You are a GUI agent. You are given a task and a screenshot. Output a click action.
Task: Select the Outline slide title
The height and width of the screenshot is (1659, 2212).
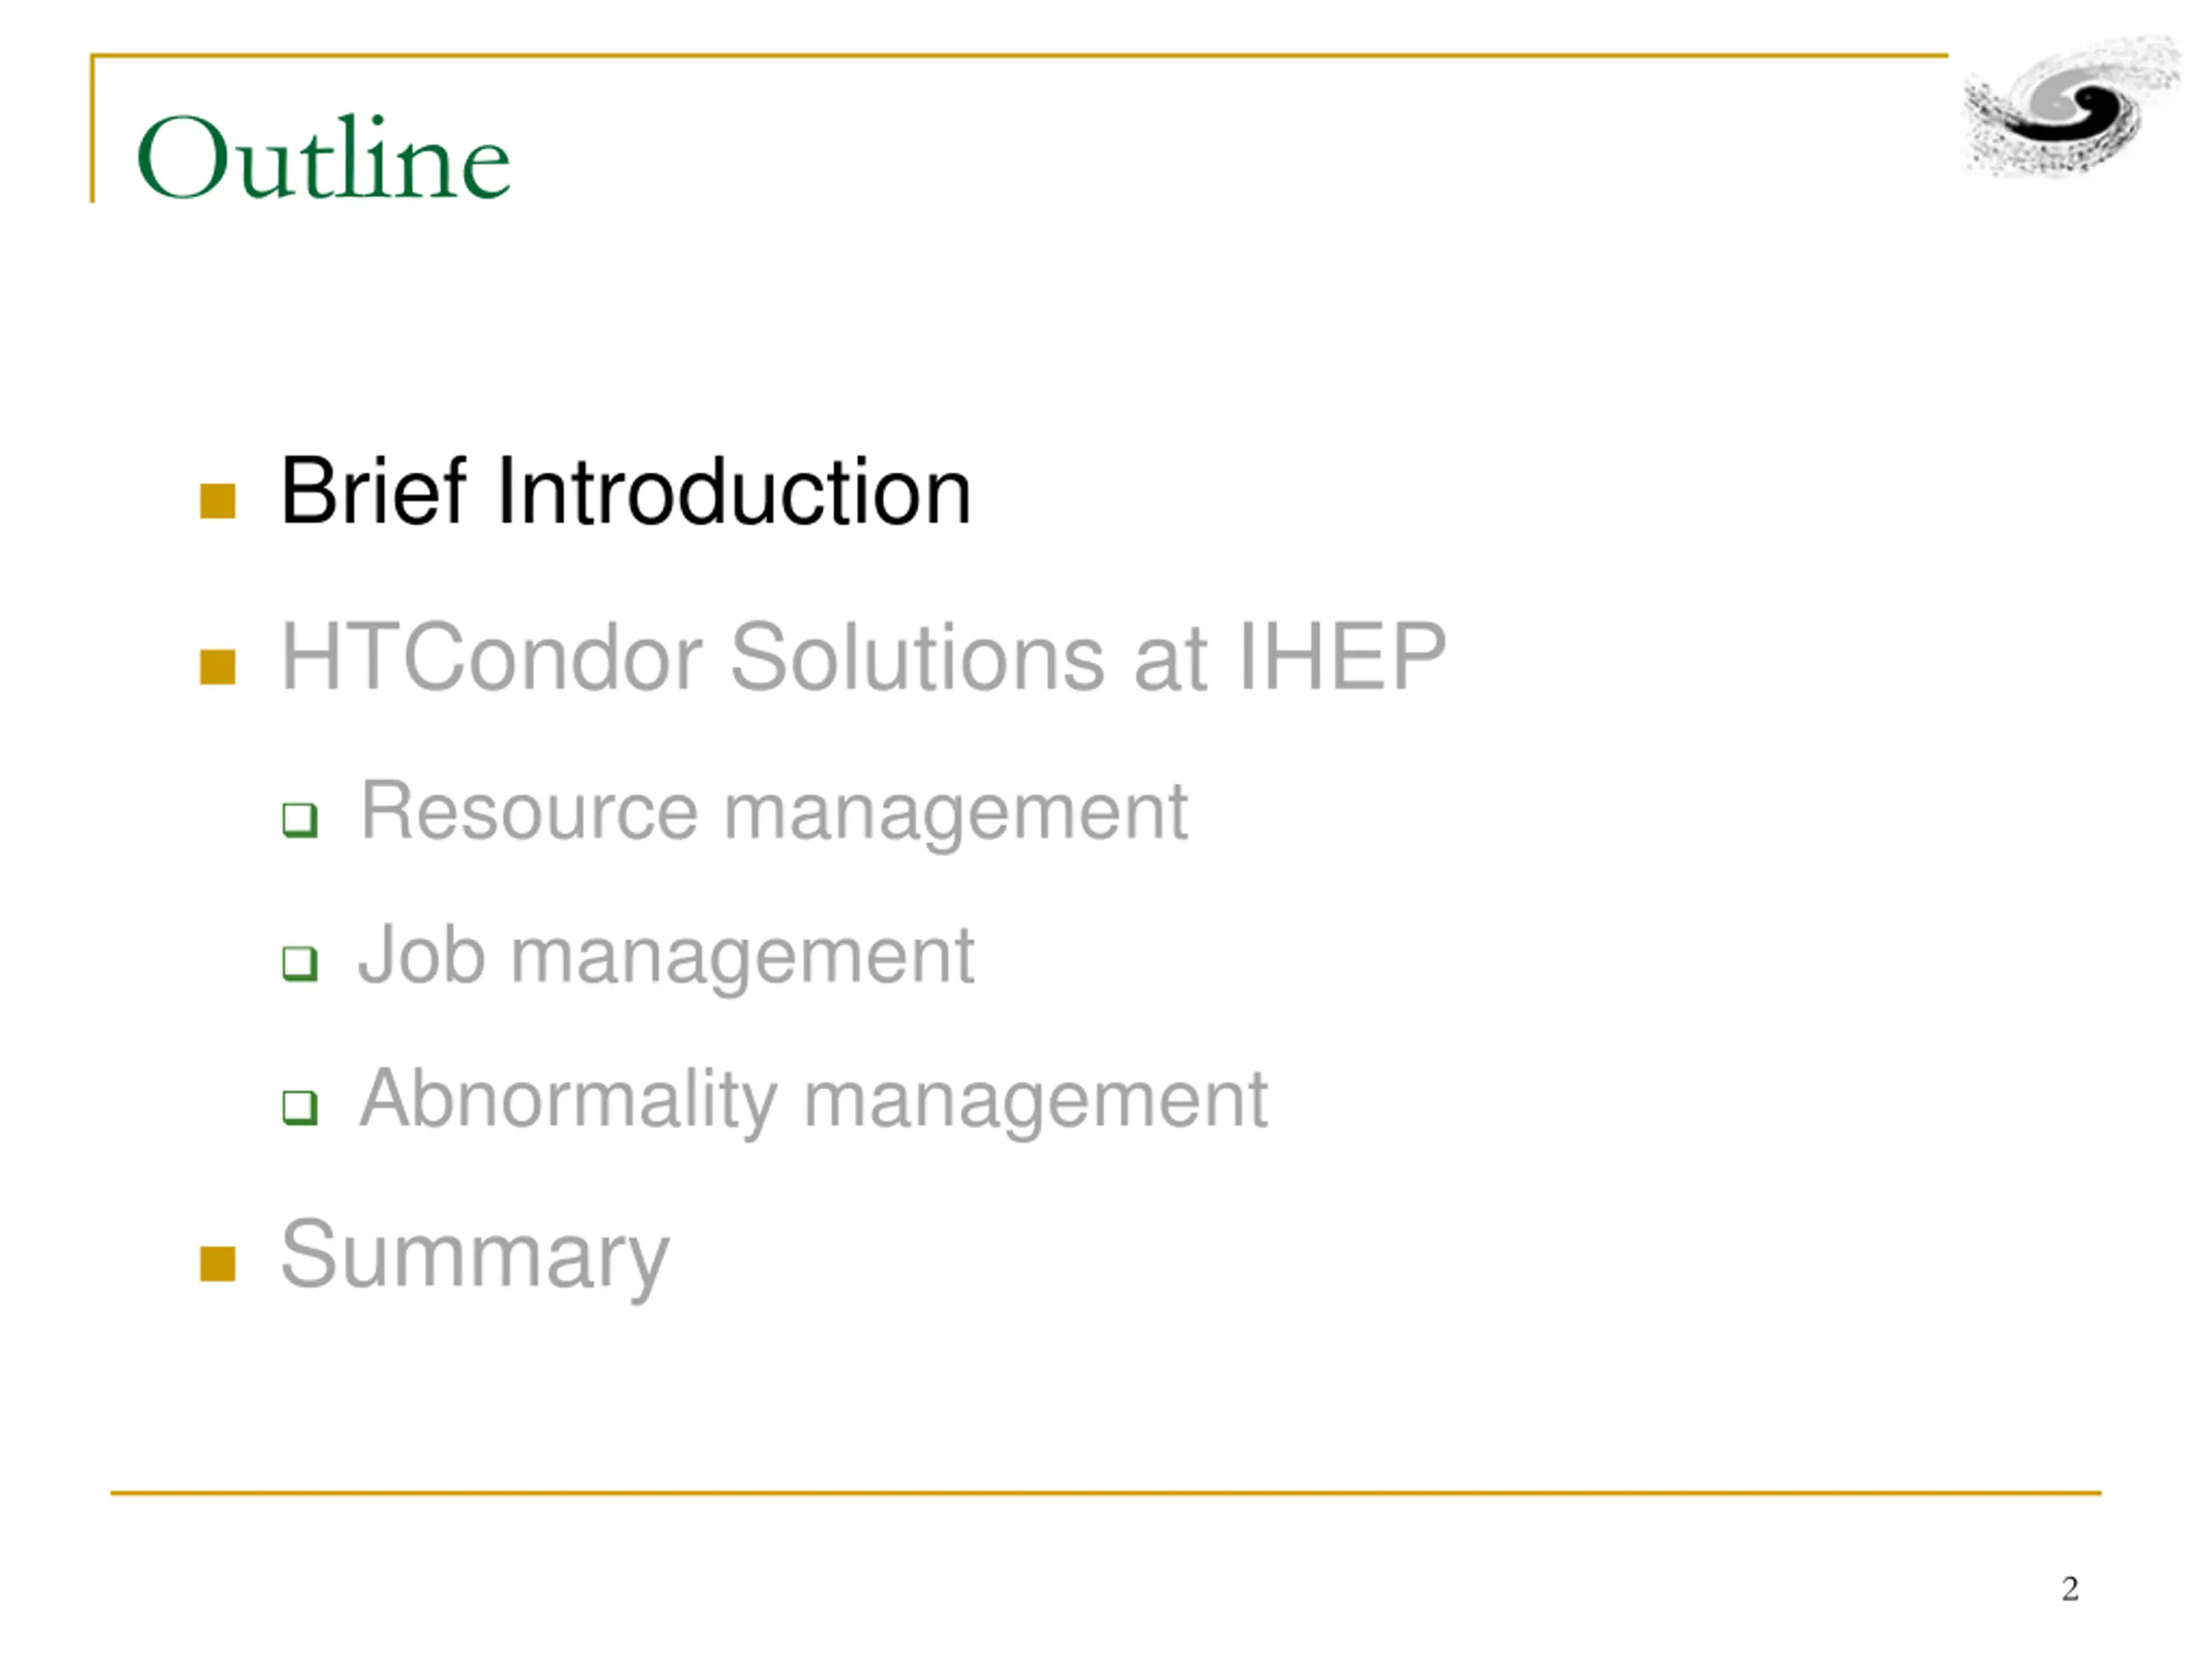tap(323, 157)
